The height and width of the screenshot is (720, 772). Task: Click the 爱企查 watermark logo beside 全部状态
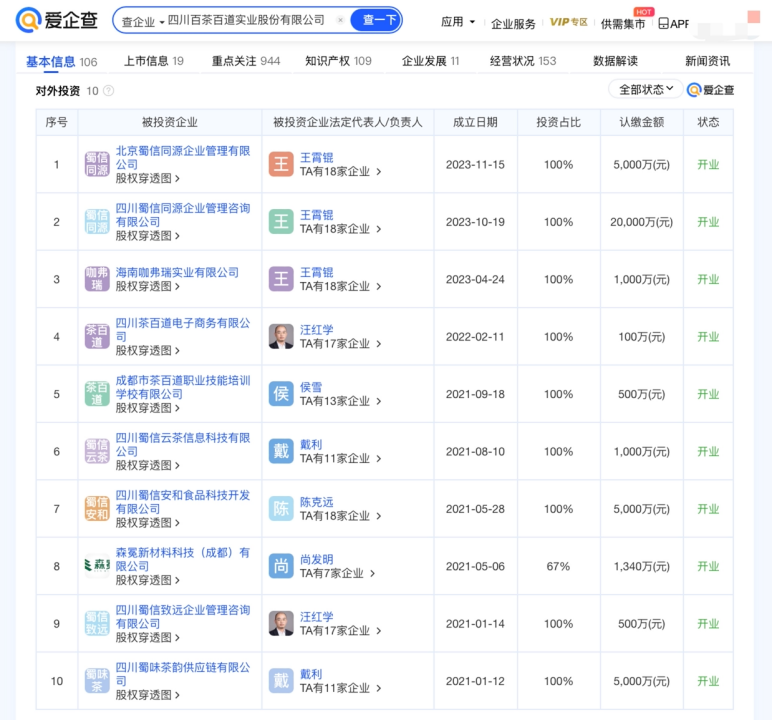pos(710,90)
